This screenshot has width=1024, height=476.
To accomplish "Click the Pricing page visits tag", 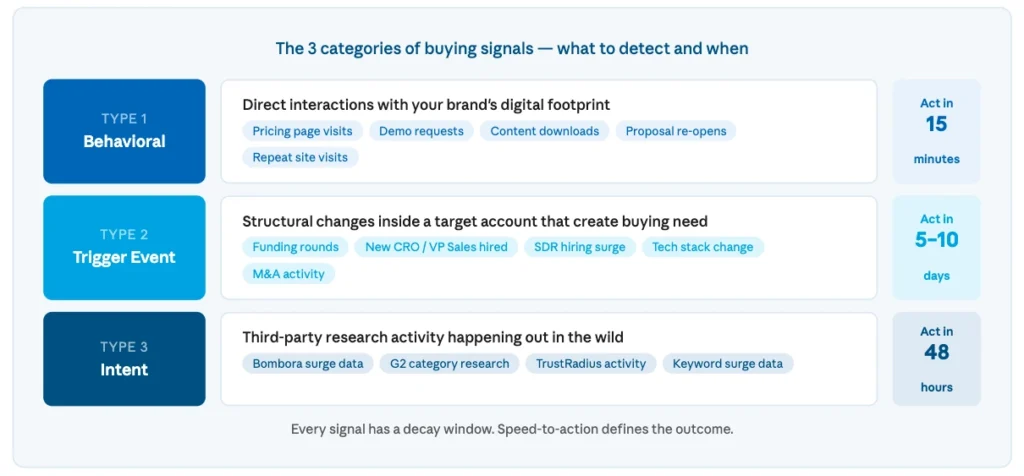I will point(302,131).
